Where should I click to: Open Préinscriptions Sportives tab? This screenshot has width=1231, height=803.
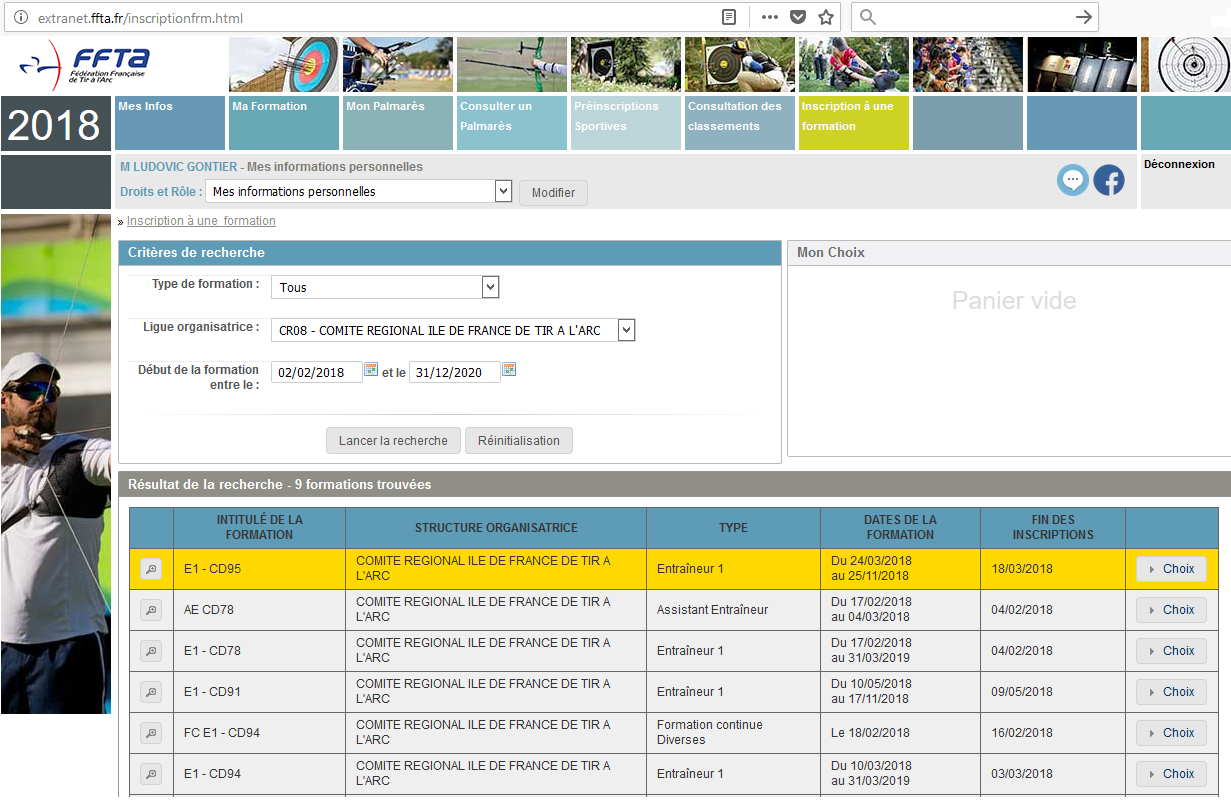click(x=626, y=123)
